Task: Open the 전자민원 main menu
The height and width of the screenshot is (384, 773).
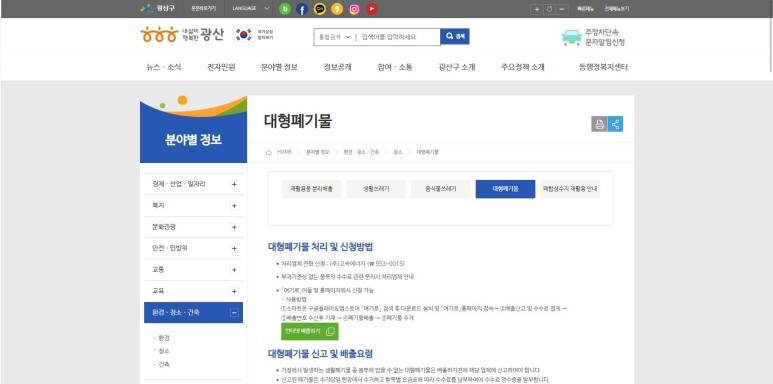Action: click(221, 68)
